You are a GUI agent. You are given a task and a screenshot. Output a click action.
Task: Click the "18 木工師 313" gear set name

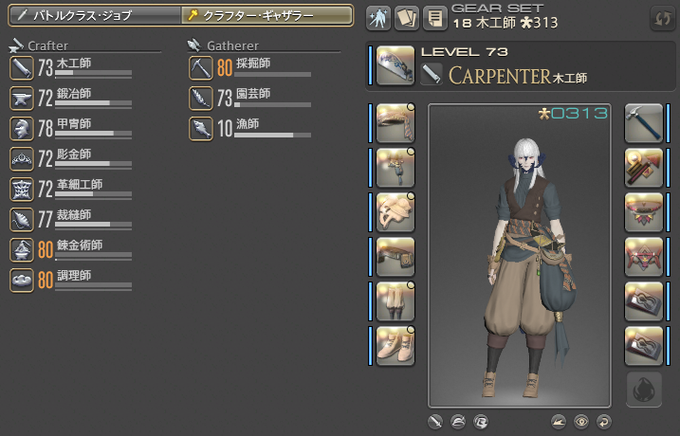click(x=505, y=23)
